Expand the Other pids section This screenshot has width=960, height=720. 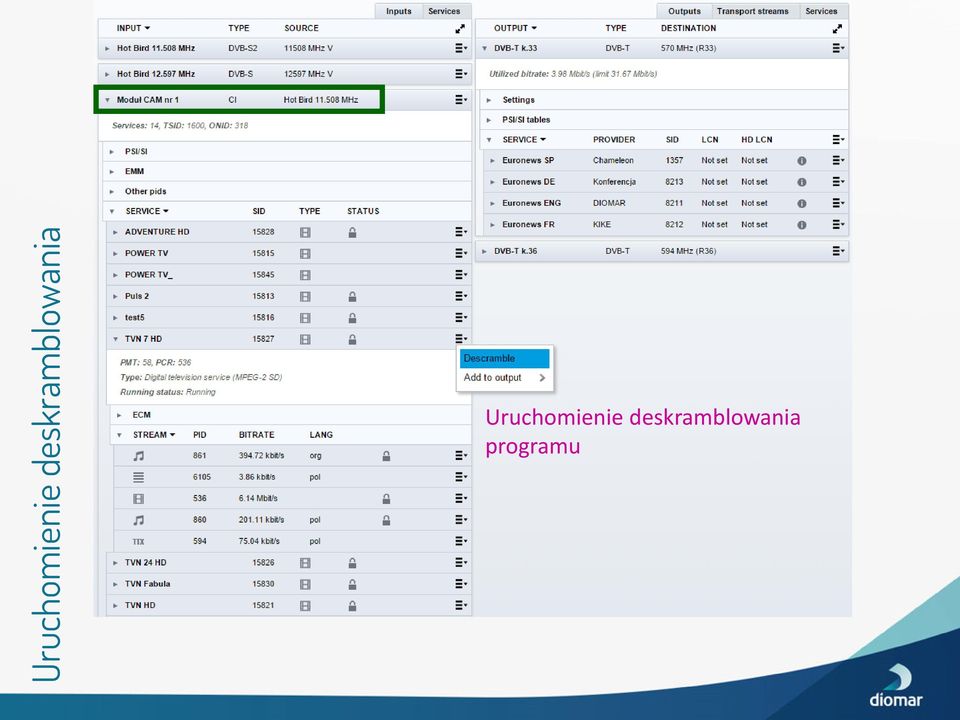[x=111, y=192]
